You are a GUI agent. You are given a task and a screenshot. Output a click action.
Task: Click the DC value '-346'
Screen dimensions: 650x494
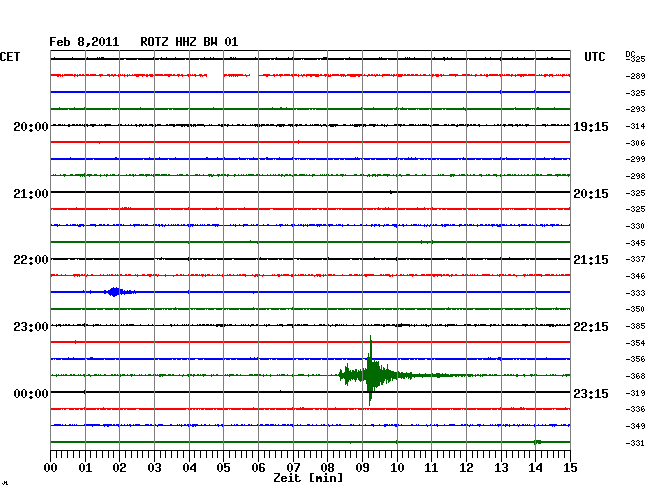(635, 276)
